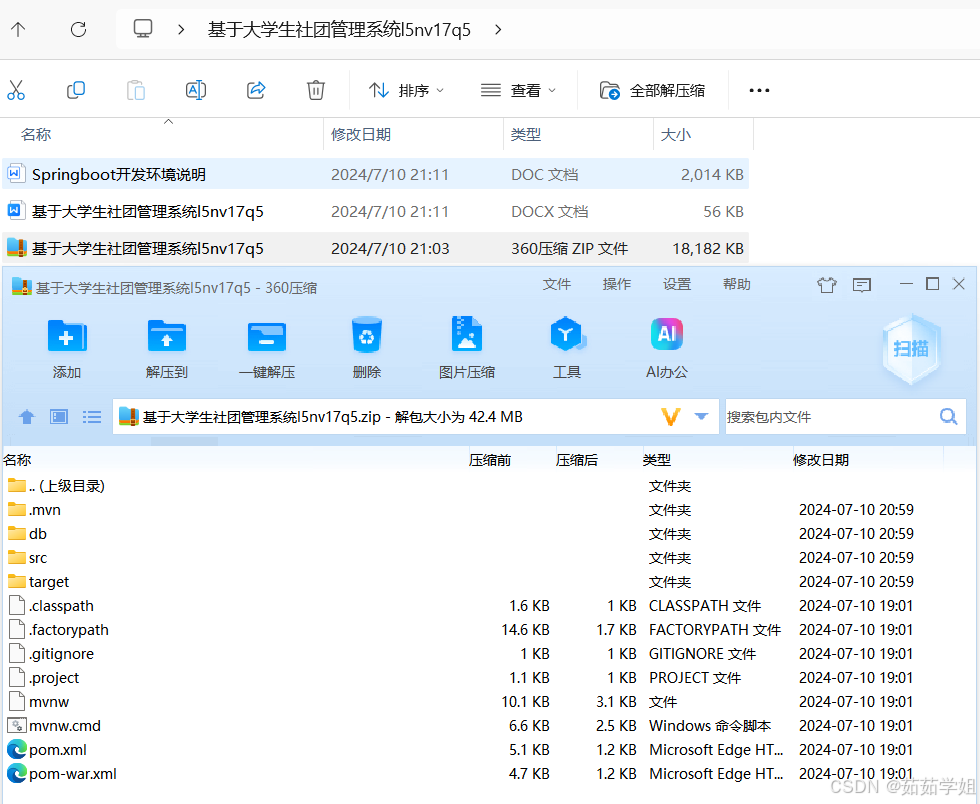Open the archive path dropdown arrow
The height and width of the screenshot is (804, 980).
tap(701, 416)
